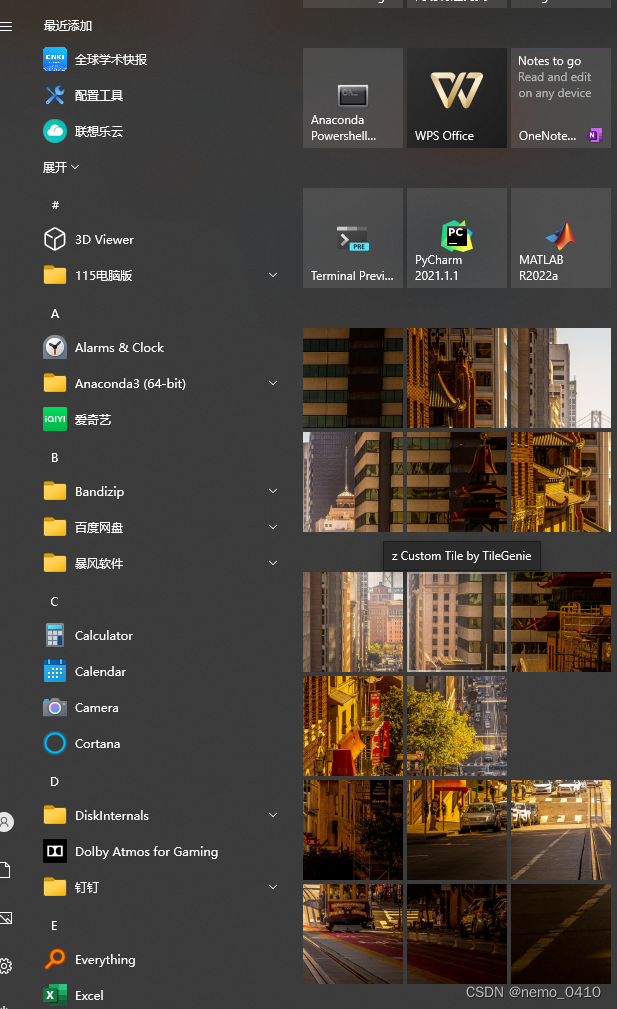617x1009 pixels.
Task: Open the Everything search app
Action: point(104,960)
